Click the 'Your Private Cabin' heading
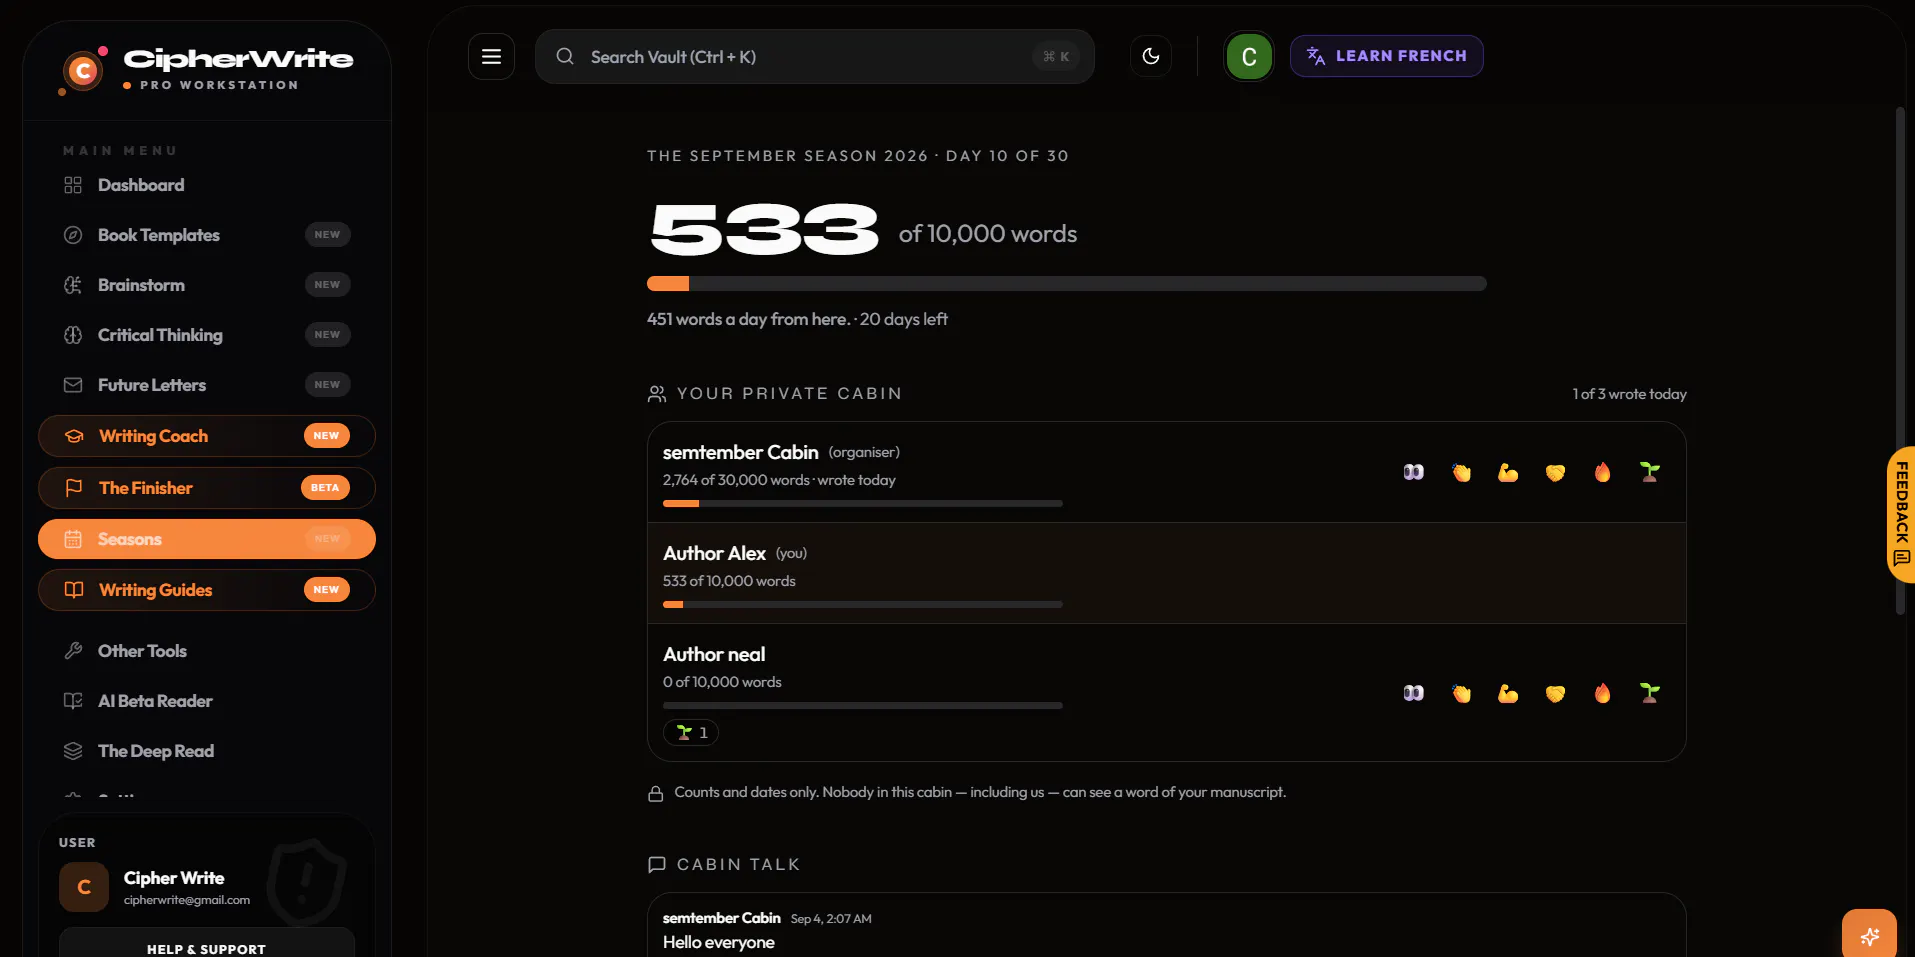The image size is (1915, 957). [789, 394]
